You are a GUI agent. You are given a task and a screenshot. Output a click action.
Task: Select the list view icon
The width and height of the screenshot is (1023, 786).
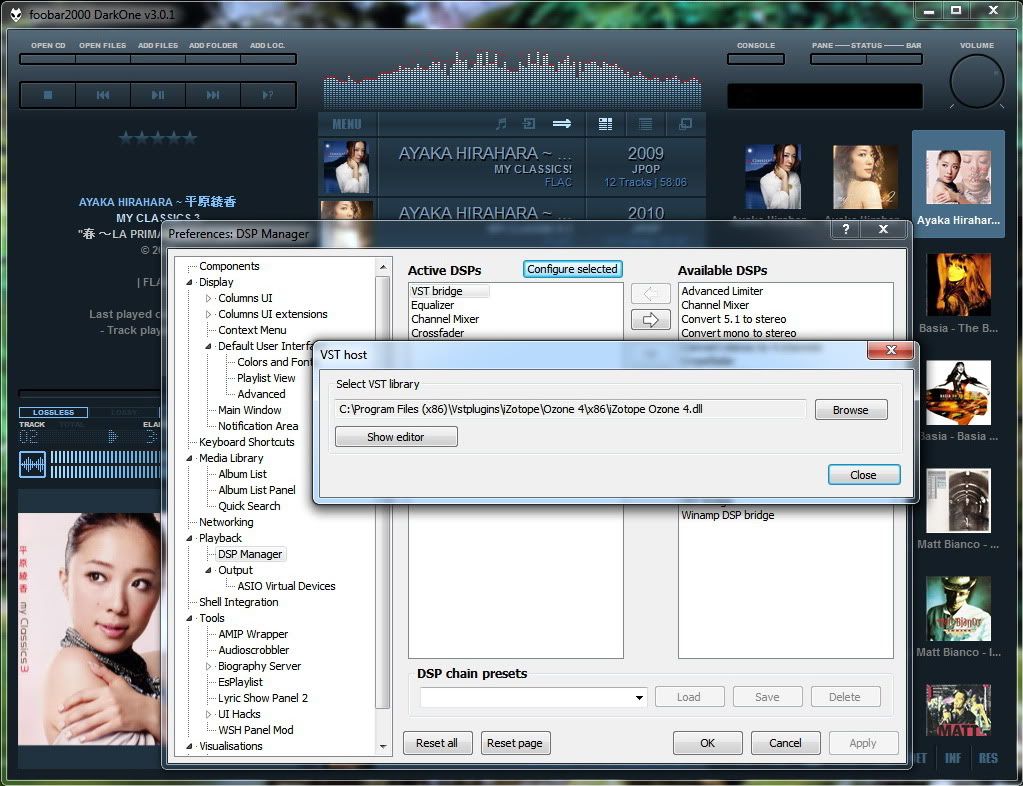(645, 124)
